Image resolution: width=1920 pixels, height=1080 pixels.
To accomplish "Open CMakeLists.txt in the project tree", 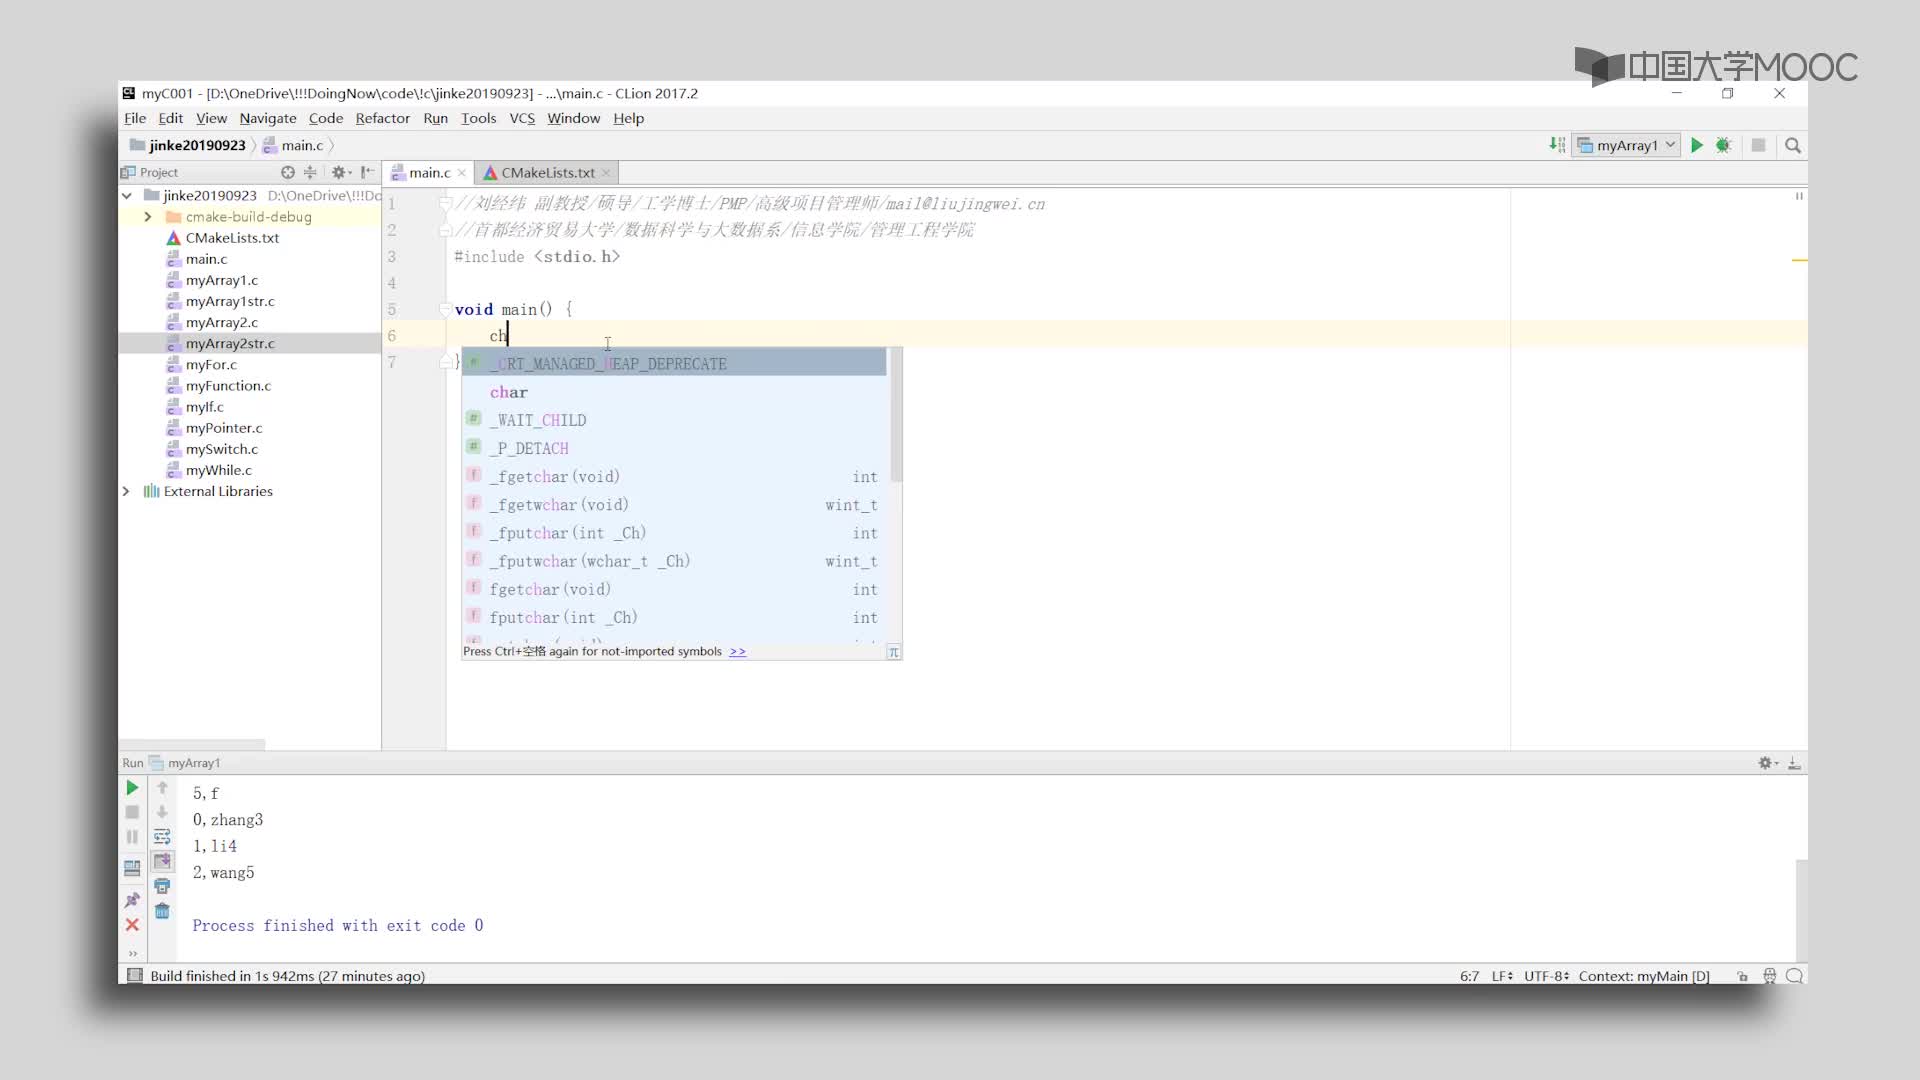I will point(232,238).
